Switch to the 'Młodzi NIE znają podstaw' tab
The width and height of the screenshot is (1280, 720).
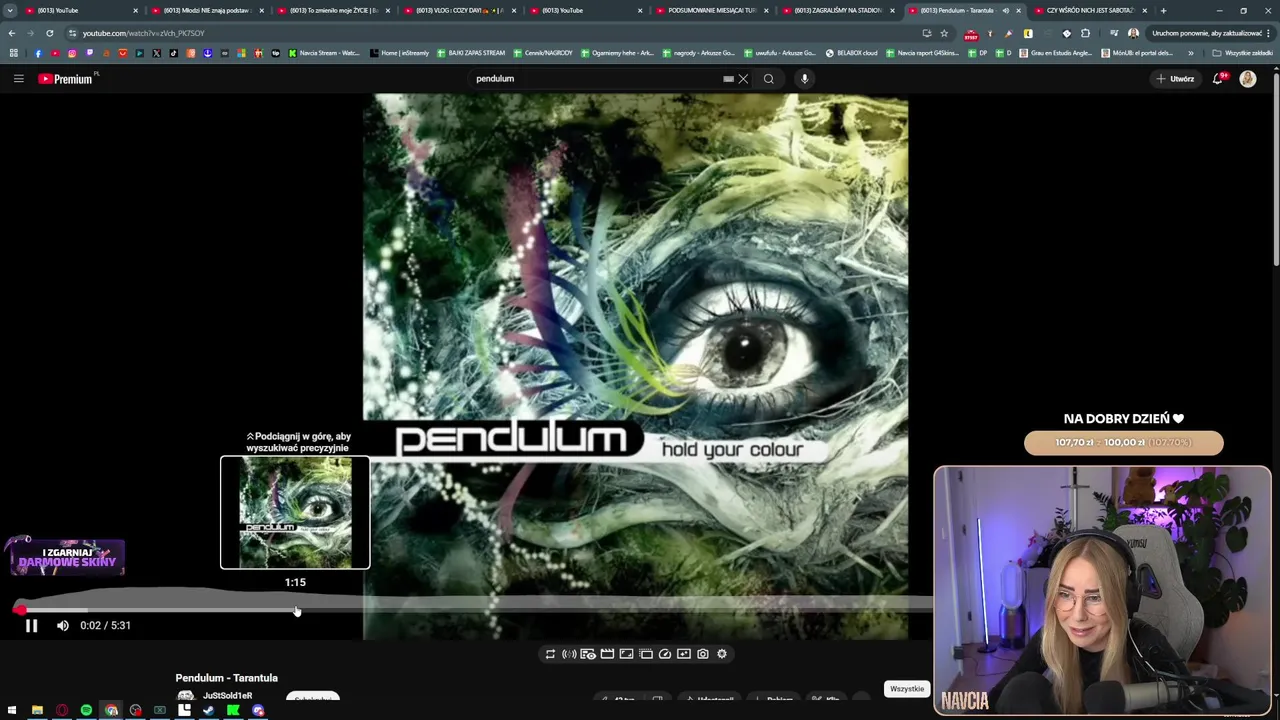coord(206,10)
